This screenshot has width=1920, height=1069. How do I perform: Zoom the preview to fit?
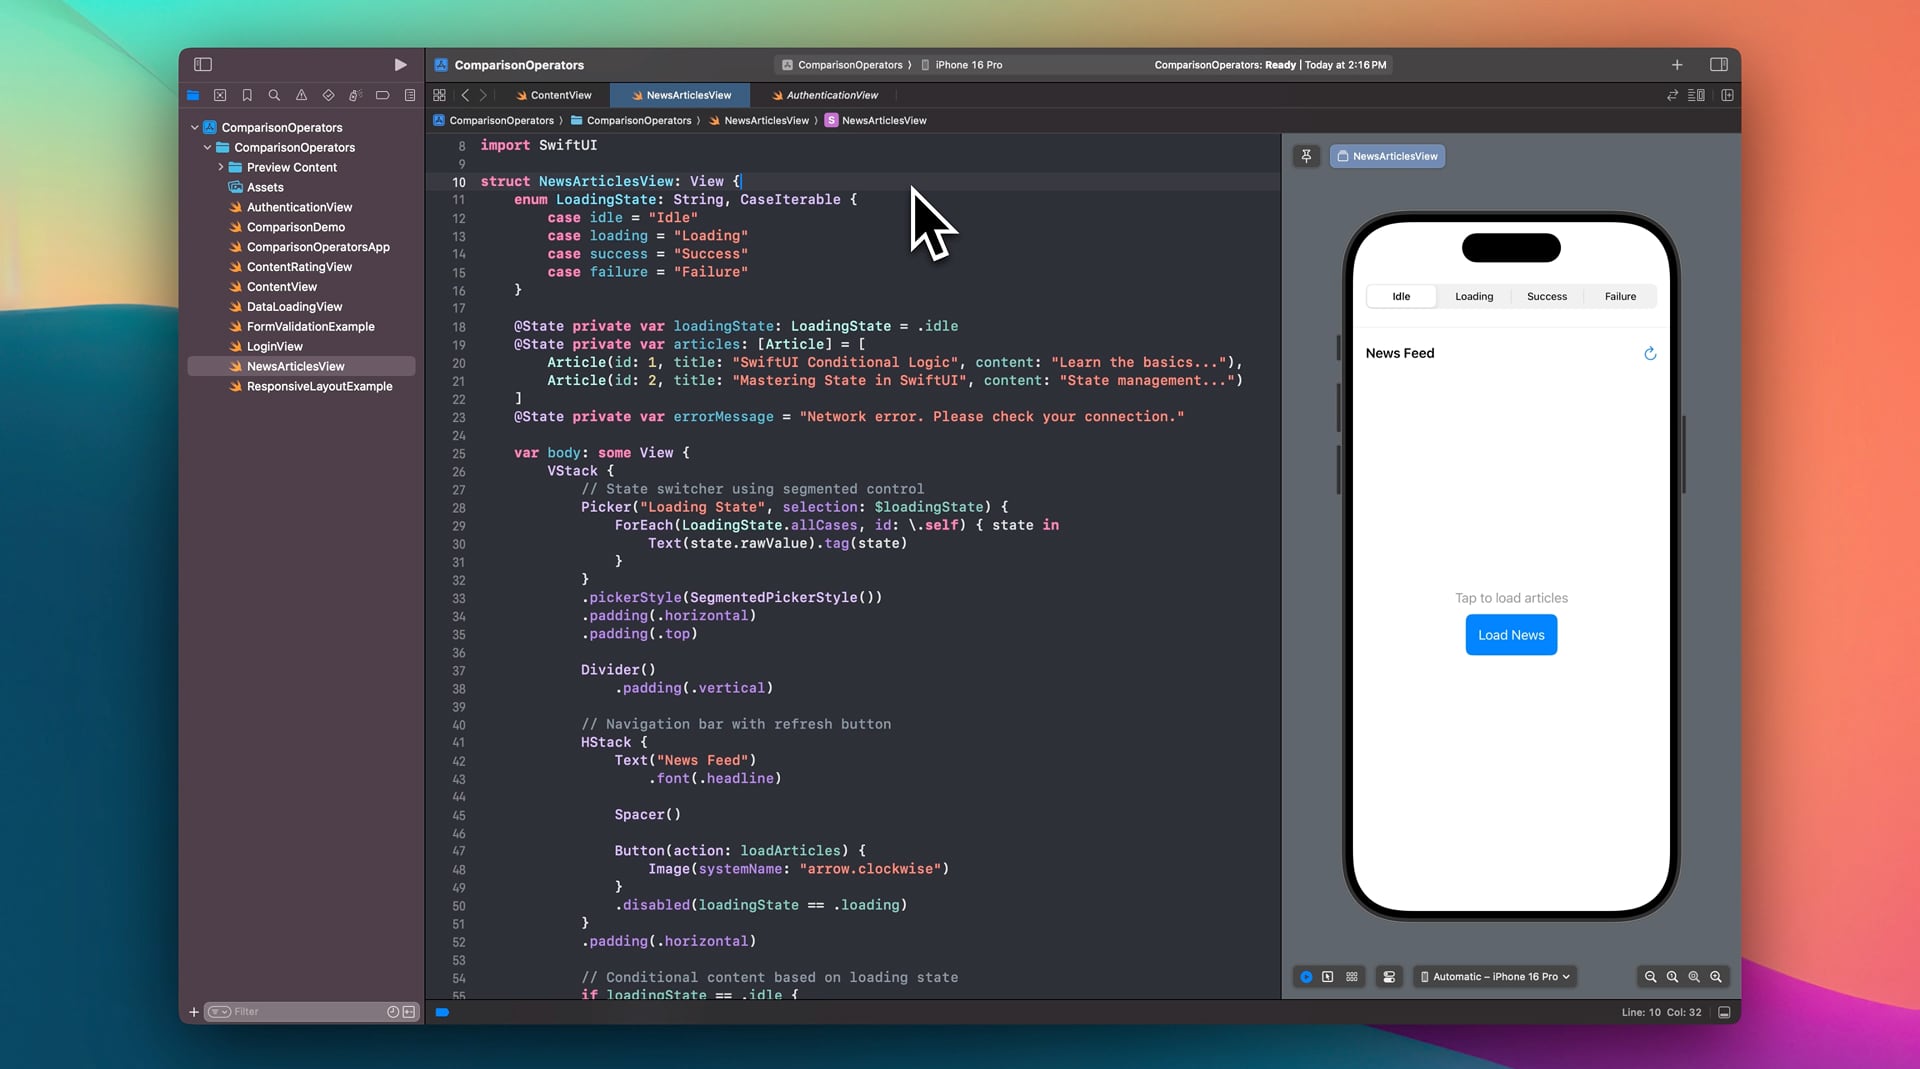pos(1694,977)
